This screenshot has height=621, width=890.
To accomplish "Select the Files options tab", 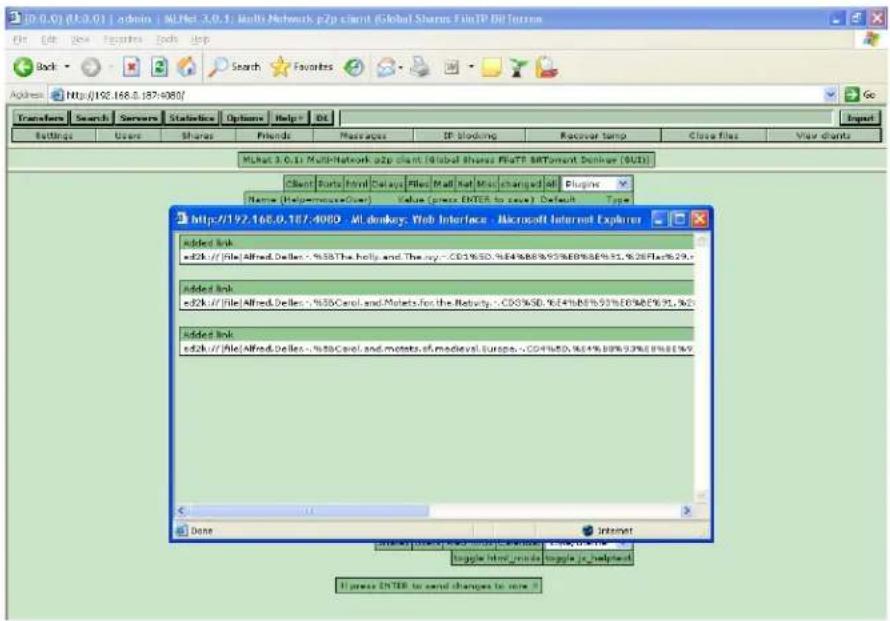I will (x=418, y=184).
